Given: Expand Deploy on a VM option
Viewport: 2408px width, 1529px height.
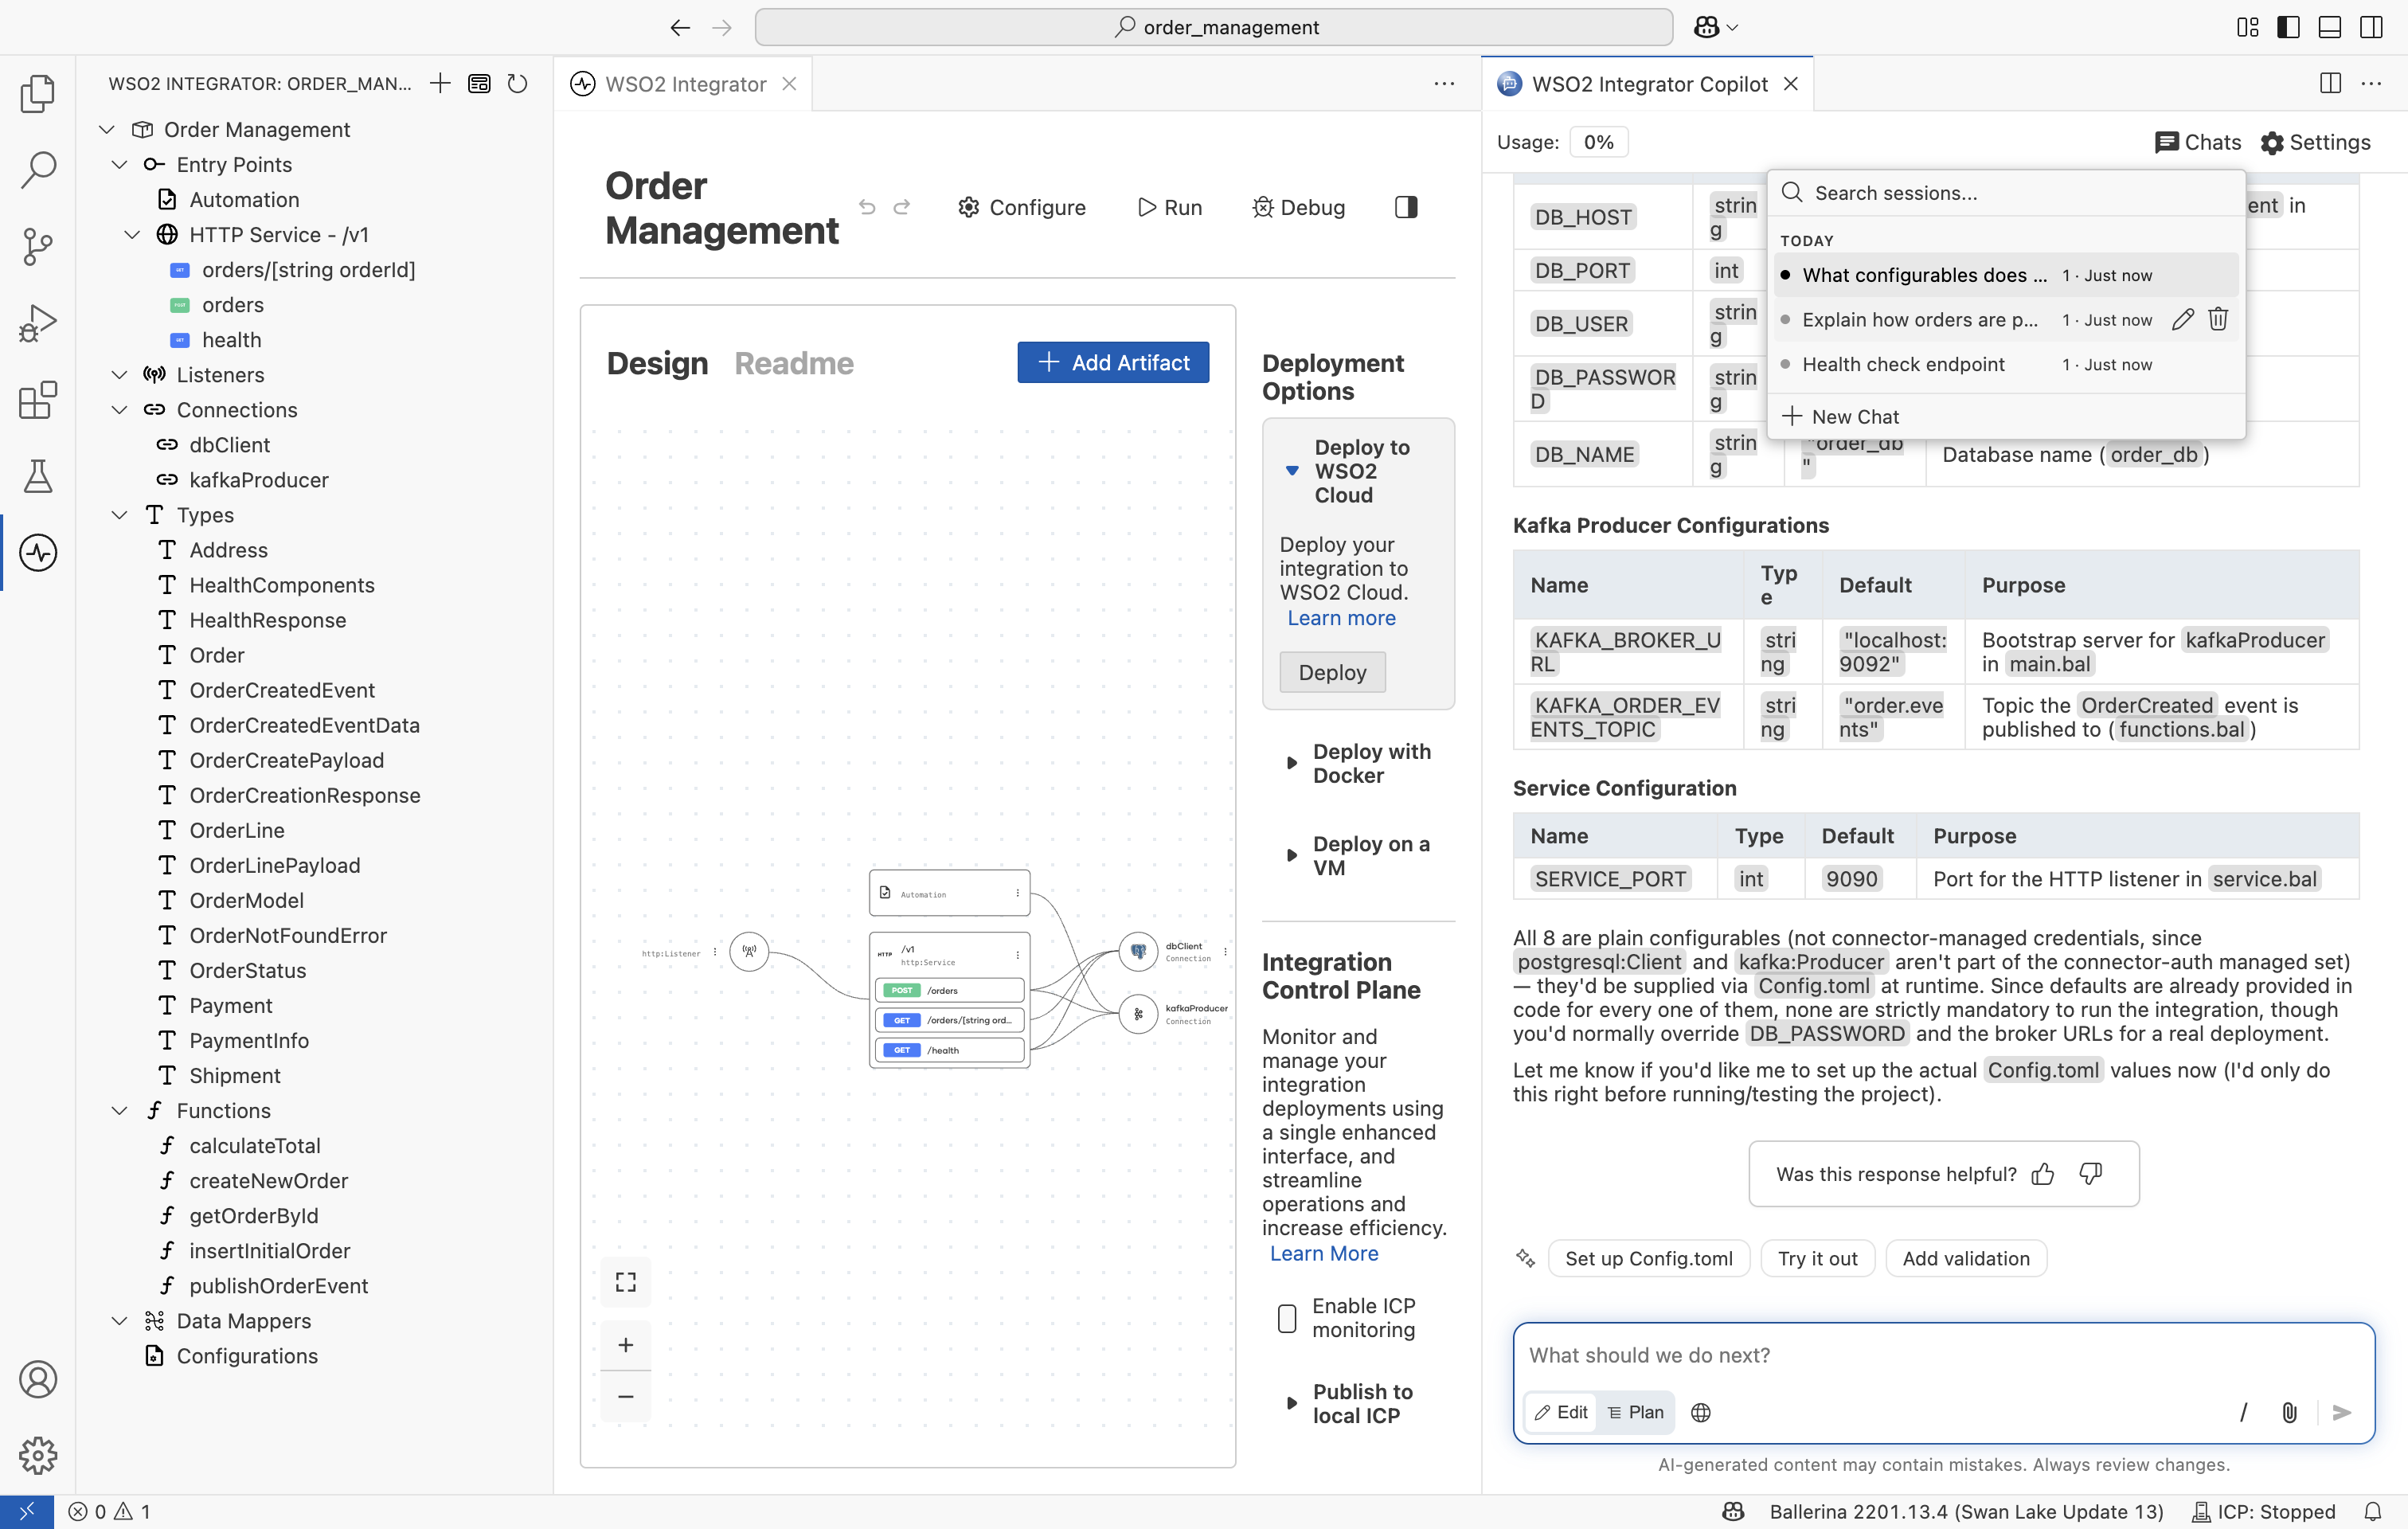Looking at the screenshot, I should point(1359,856).
